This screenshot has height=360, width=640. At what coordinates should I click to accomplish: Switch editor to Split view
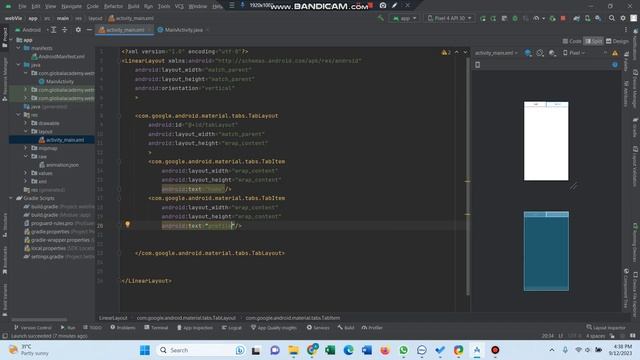[593, 41]
